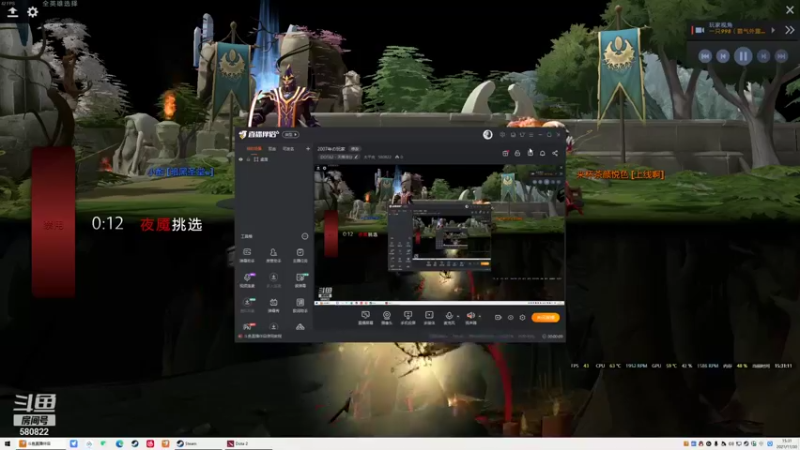800x450 pixels.
Task: Open the third tool in the toolbox third row
Action: 300,305
